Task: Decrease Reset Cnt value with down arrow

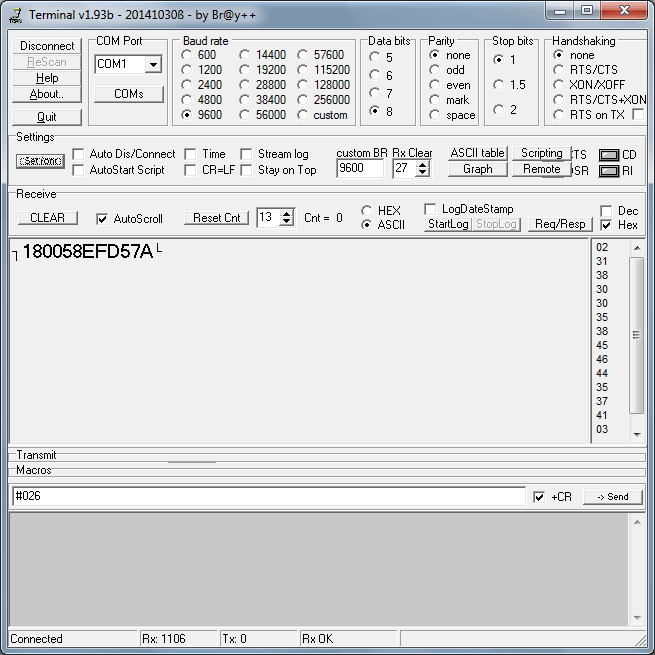Action: (x=287, y=222)
